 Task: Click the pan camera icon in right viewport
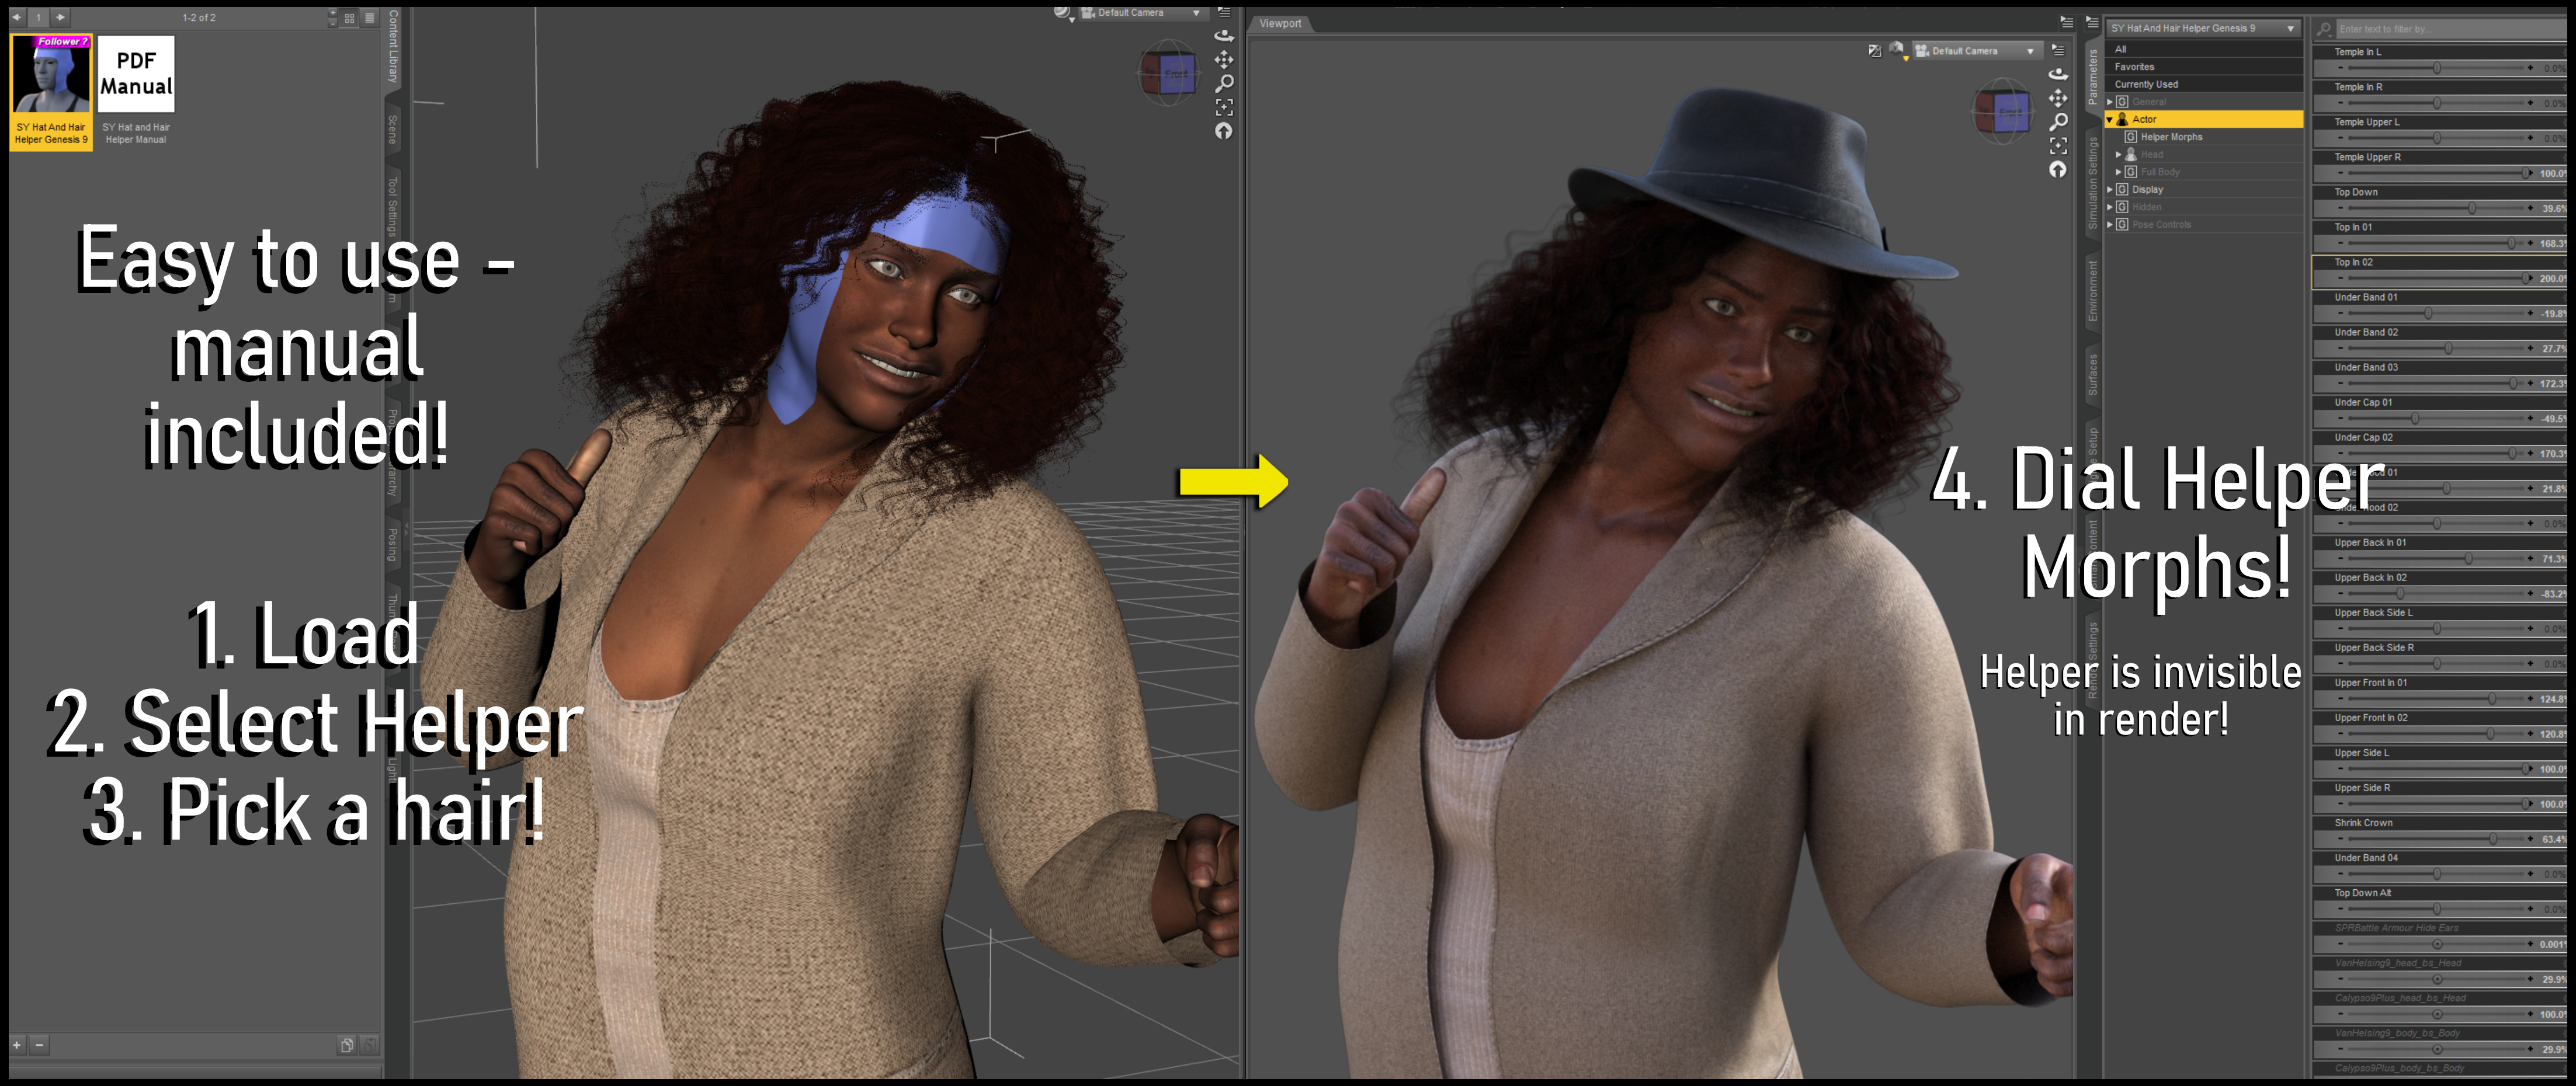tap(2057, 98)
